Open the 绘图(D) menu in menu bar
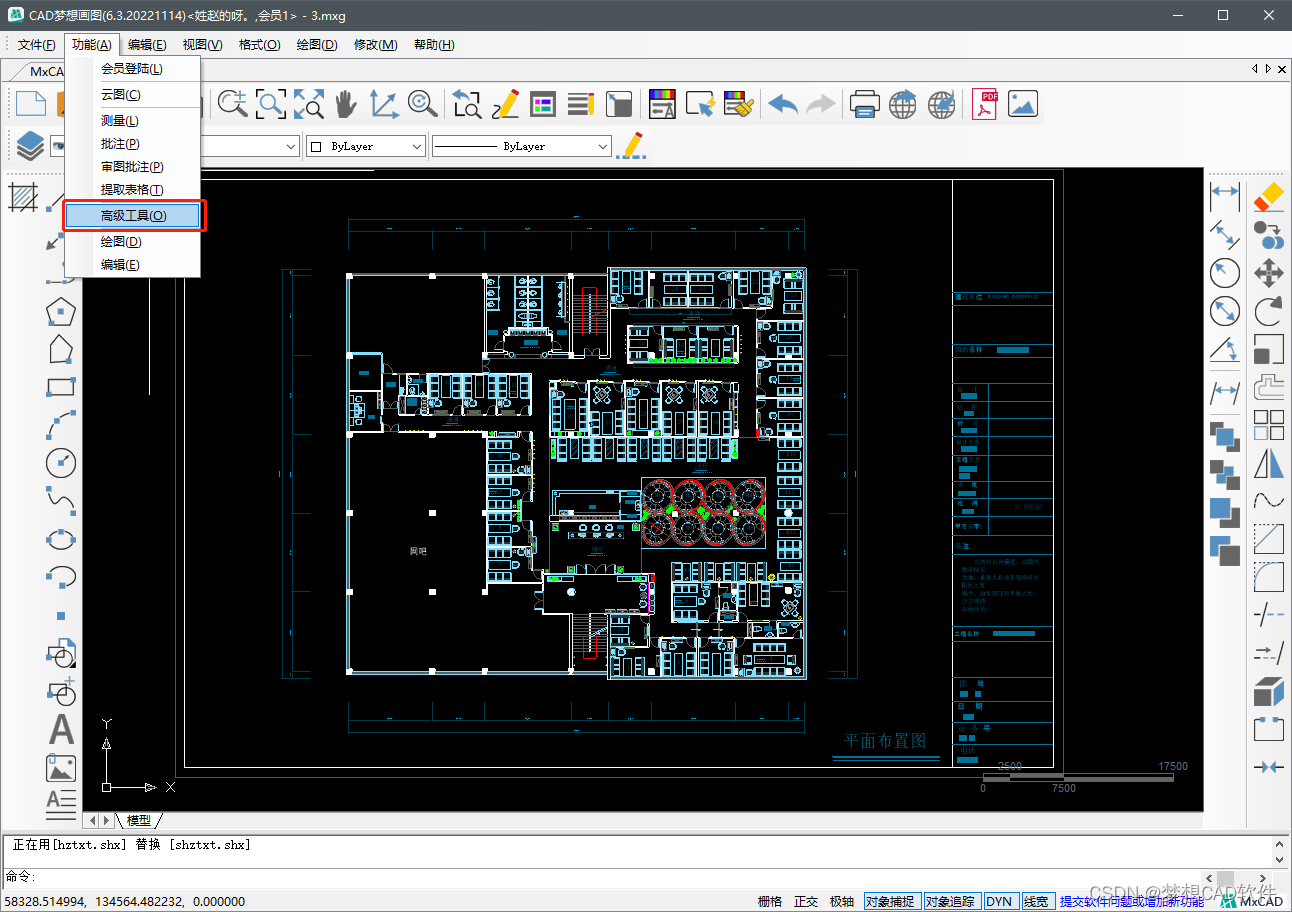This screenshot has width=1292, height=912. [317, 45]
